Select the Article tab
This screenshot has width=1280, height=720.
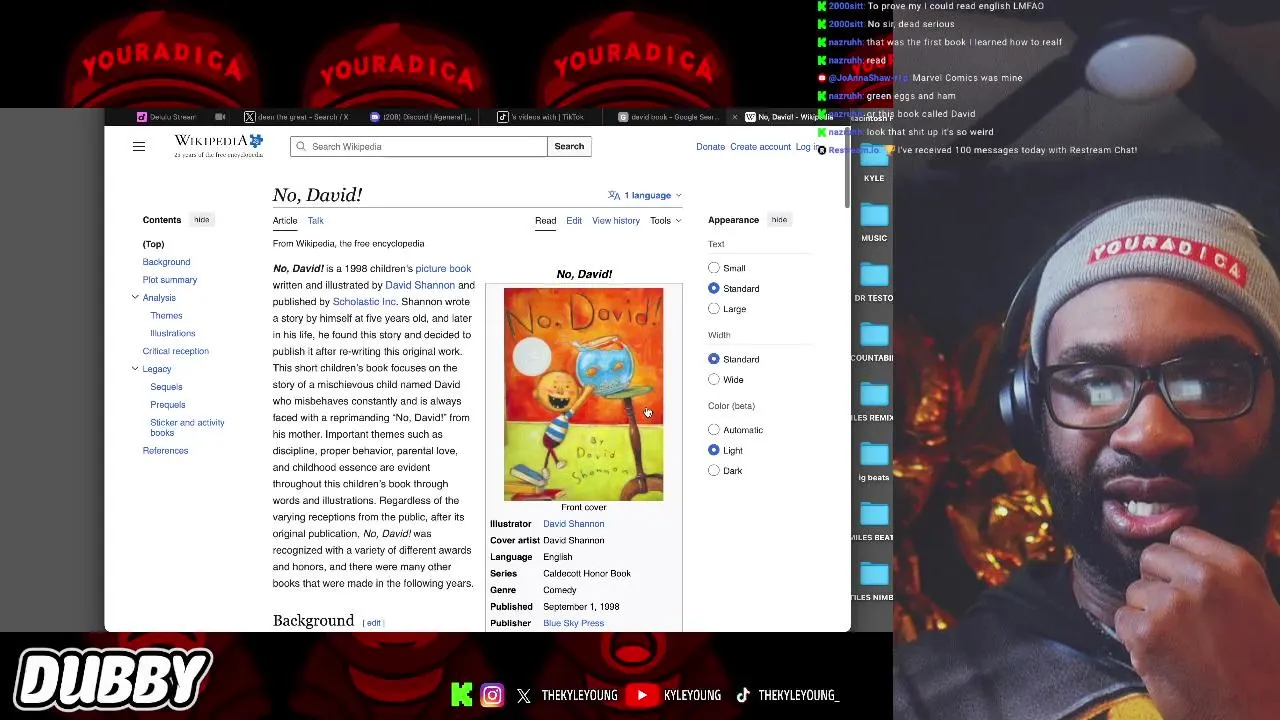click(285, 220)
